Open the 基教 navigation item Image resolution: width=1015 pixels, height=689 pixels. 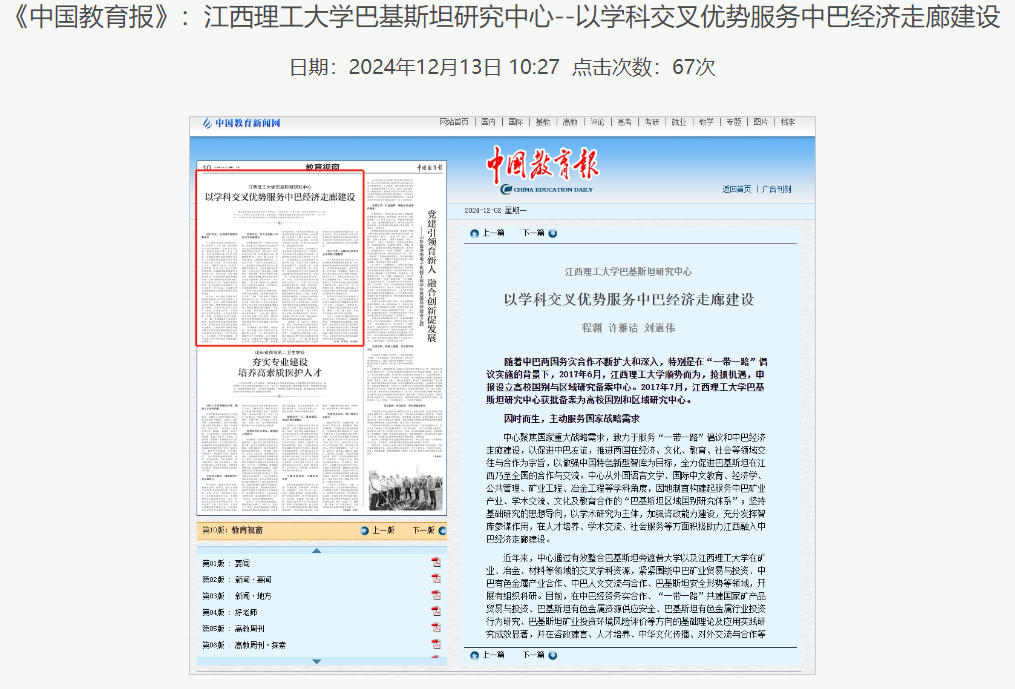point(543,122)
